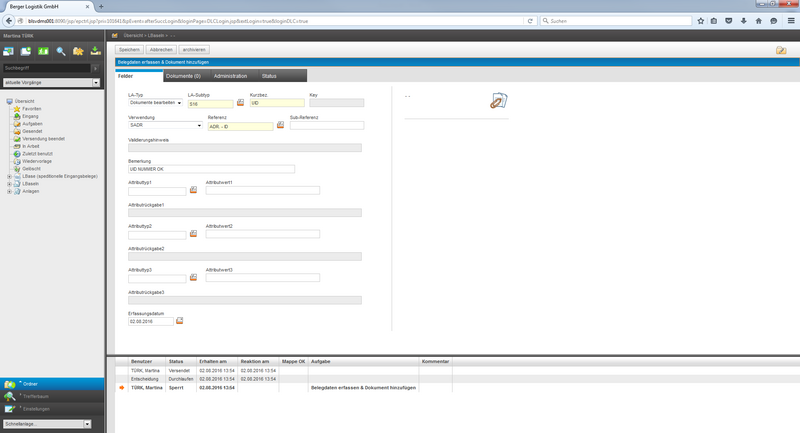Viewport: 800px width, 433px height.
Task: Open the browser chat bubble icon
Action: [773, 21]
